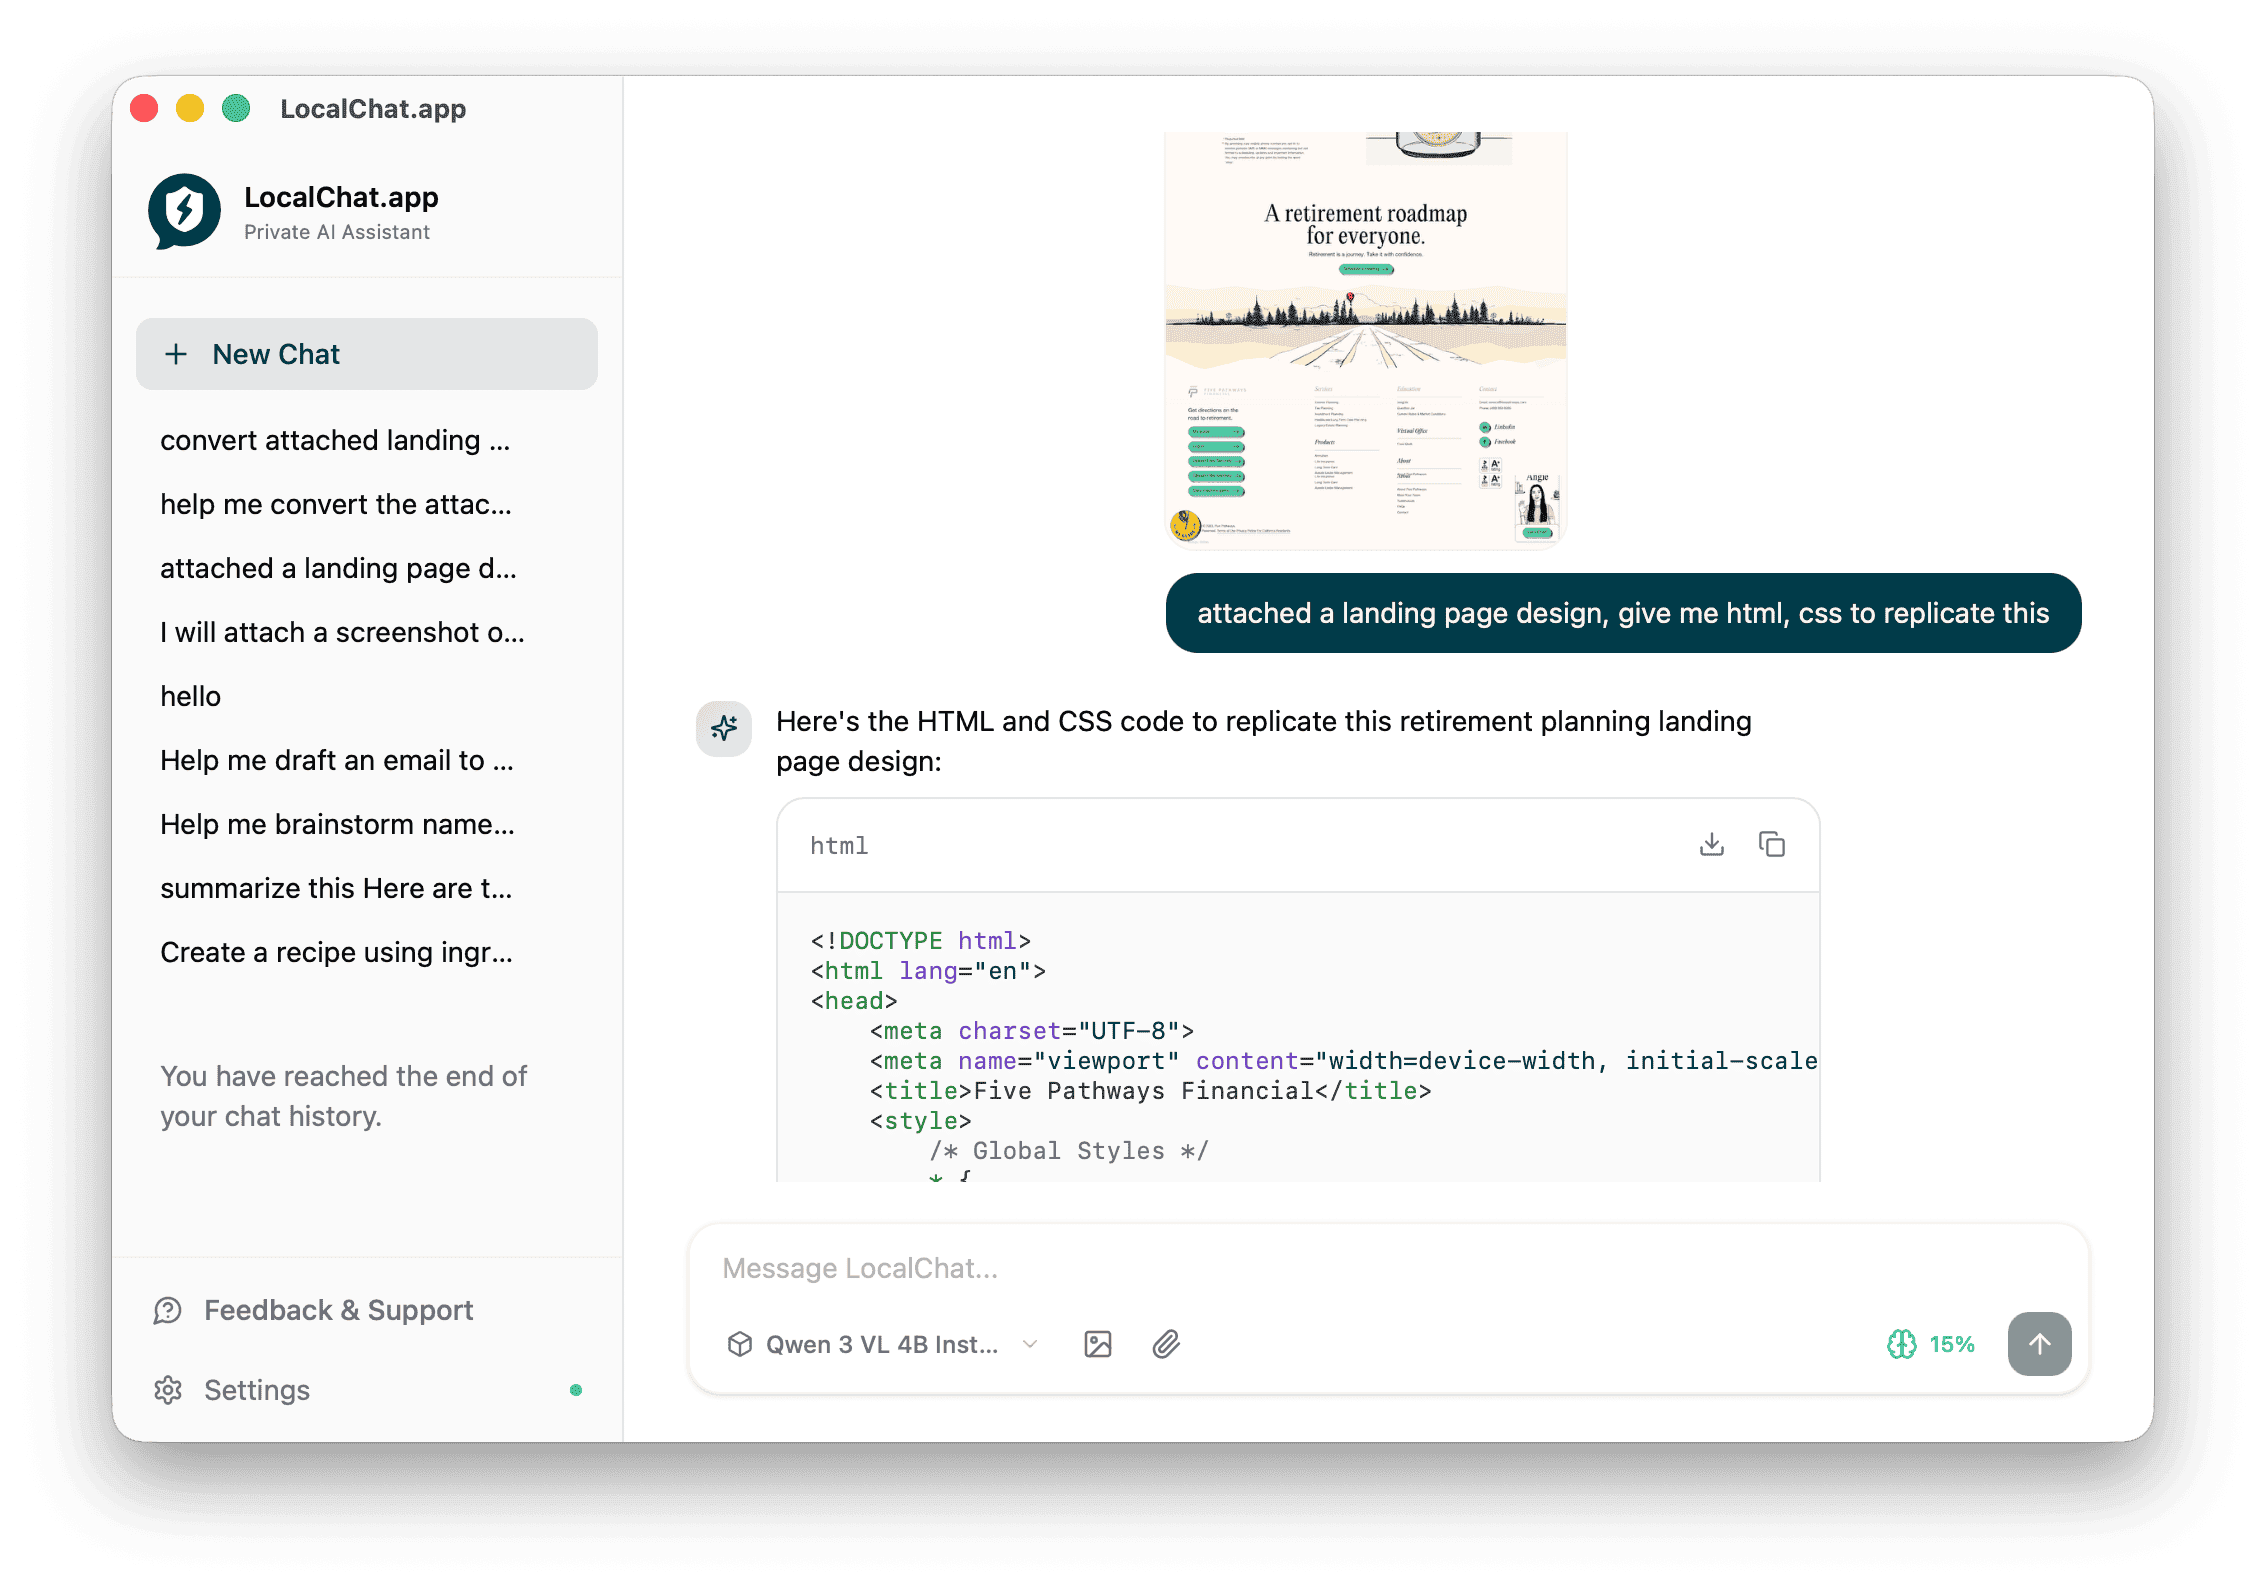Open Feedback & Support

338,1310
